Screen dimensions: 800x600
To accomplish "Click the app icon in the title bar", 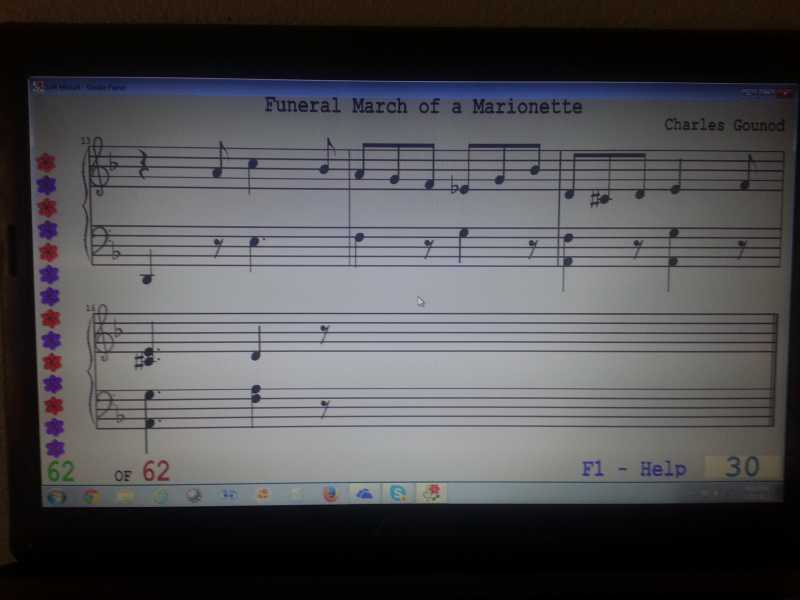I will point(38,87).
